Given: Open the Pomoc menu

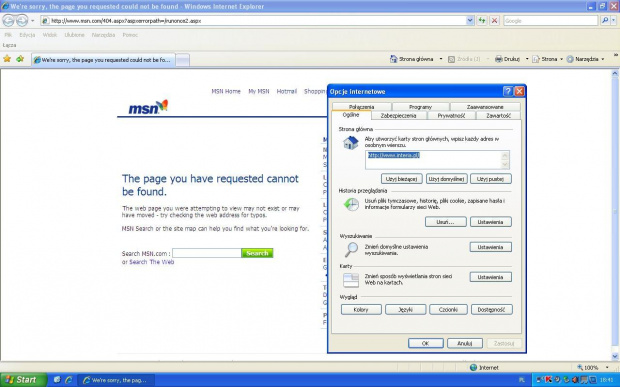Looking at the screenshot, I should coord(130,35).
